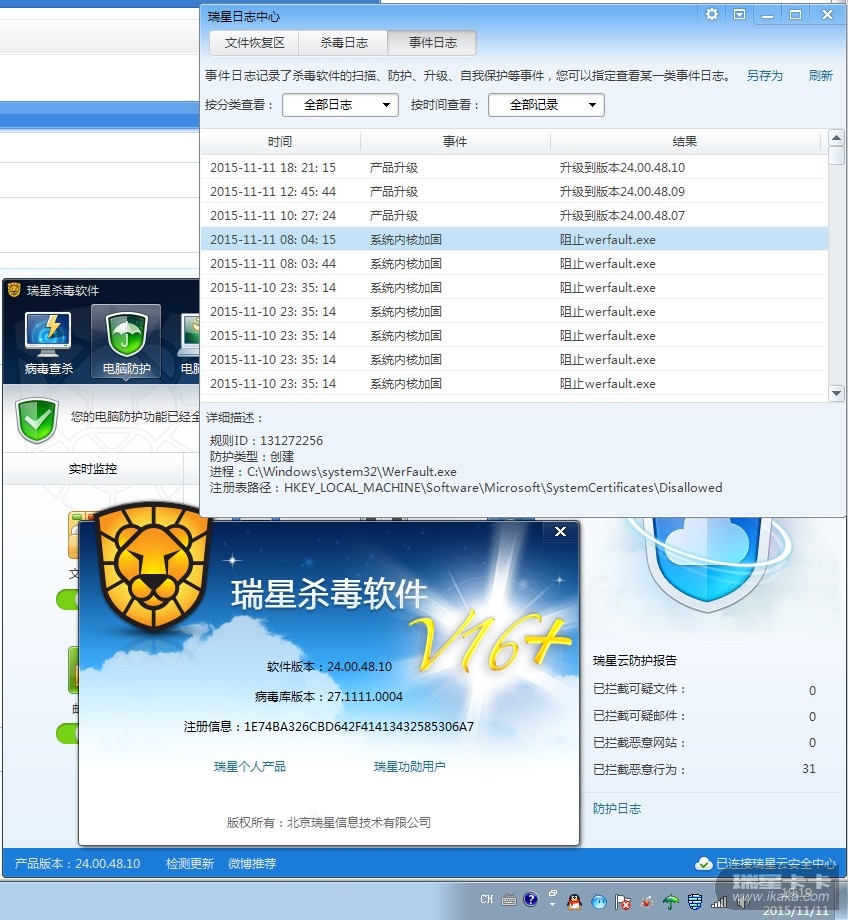Select highlighted row 2015-11-11 08:04:15

pyautogui.click(x=514, y=239)
